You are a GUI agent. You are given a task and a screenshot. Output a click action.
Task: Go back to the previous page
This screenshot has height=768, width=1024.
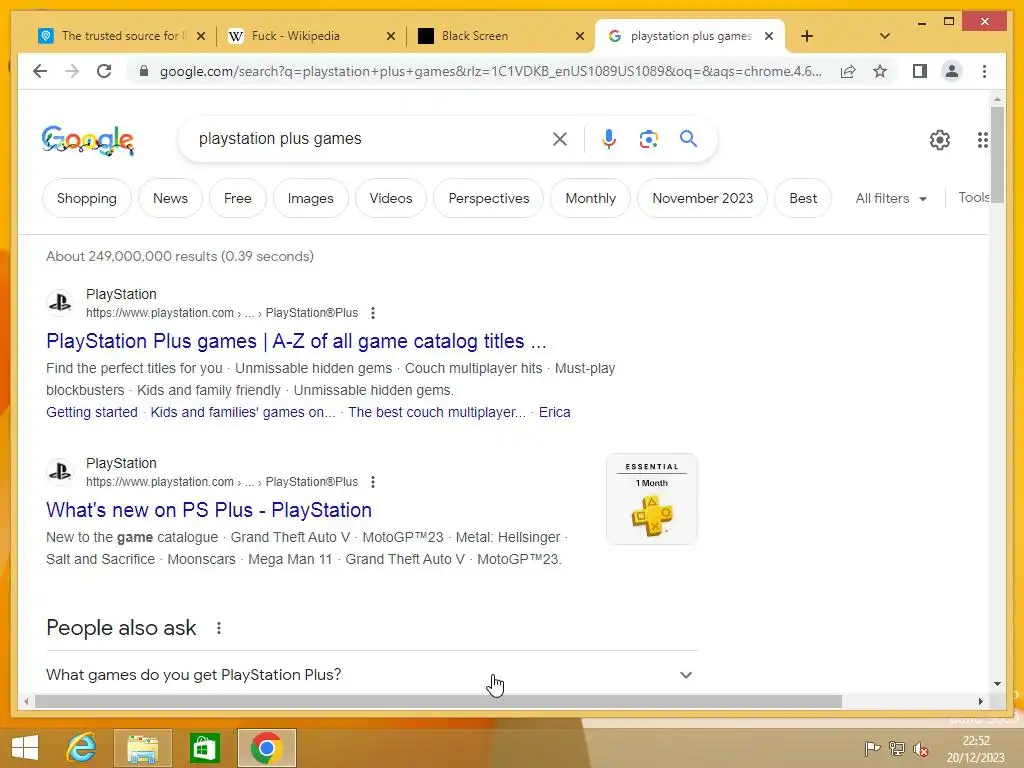click(40, 71)
